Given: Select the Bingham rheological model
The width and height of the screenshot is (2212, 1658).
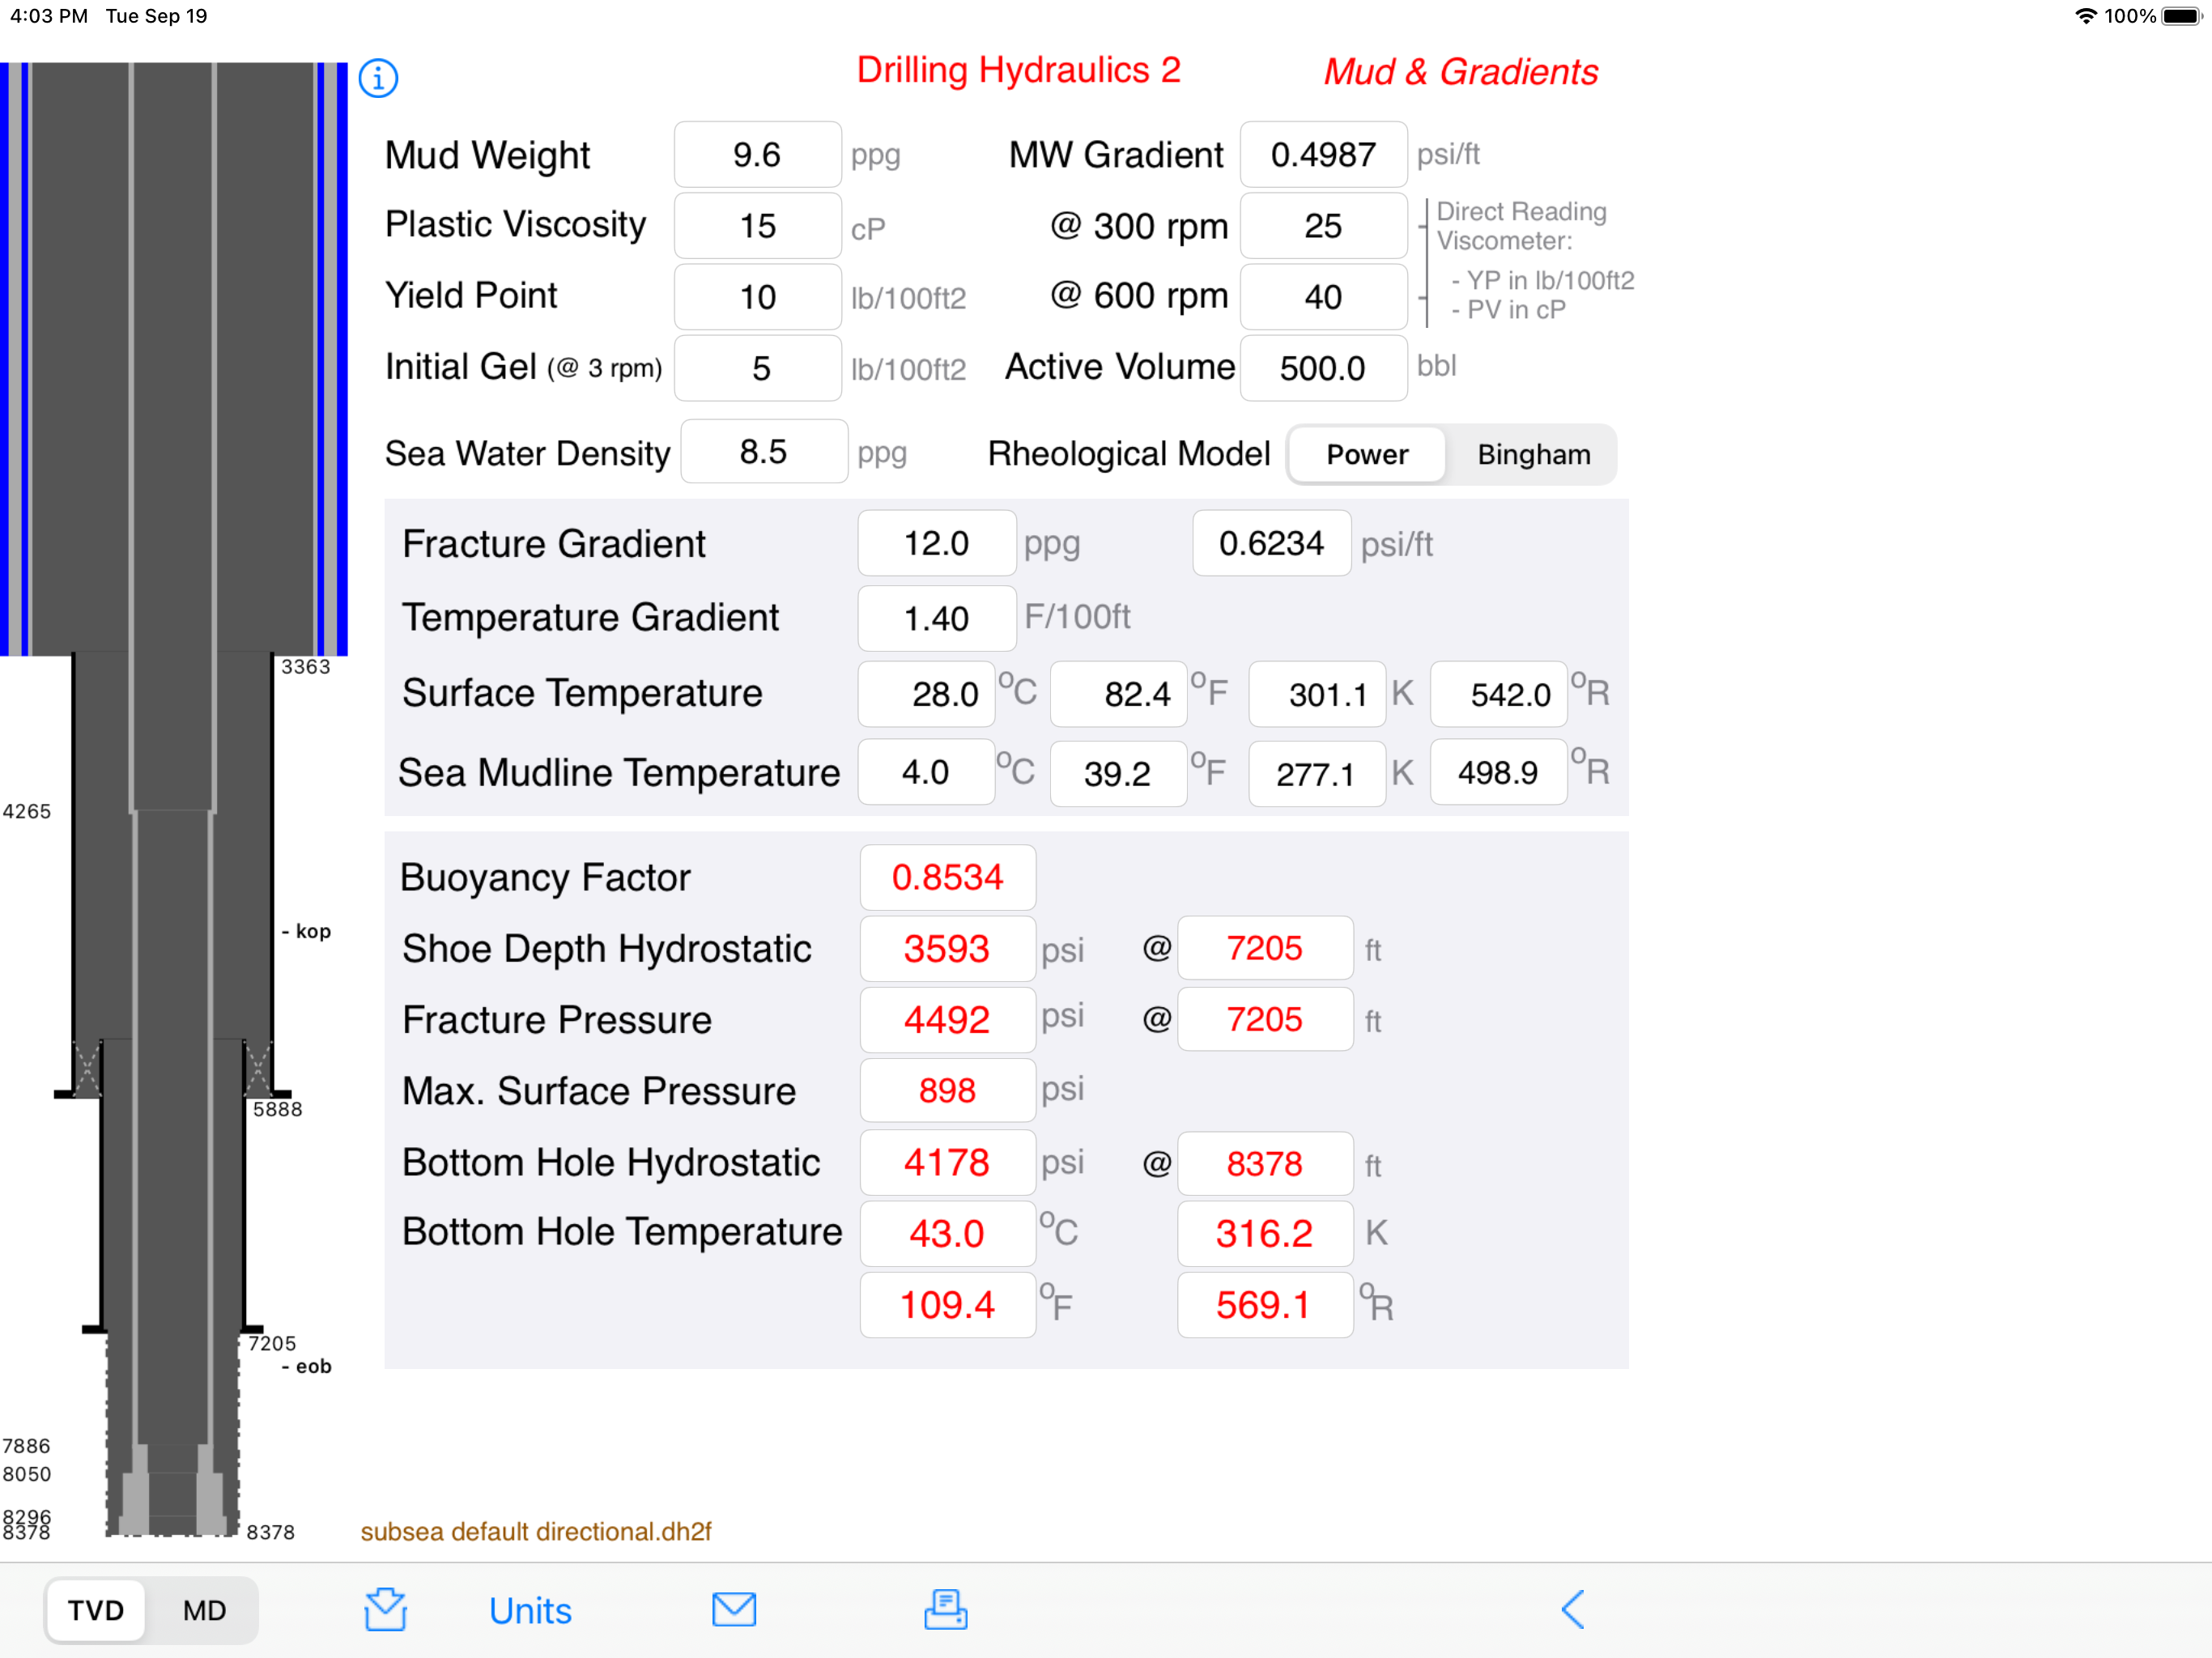Looking at the screenshot, I should click(1533, 455).
